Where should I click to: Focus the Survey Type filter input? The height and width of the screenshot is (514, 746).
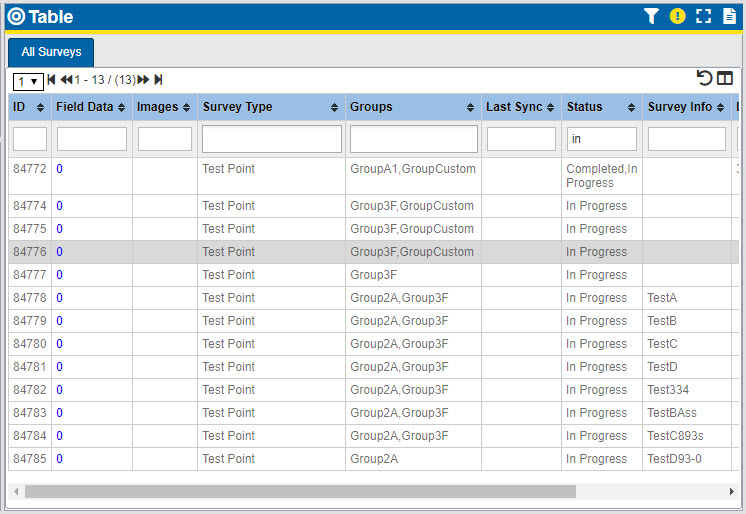pyautogui.click(x=272, y=139)
